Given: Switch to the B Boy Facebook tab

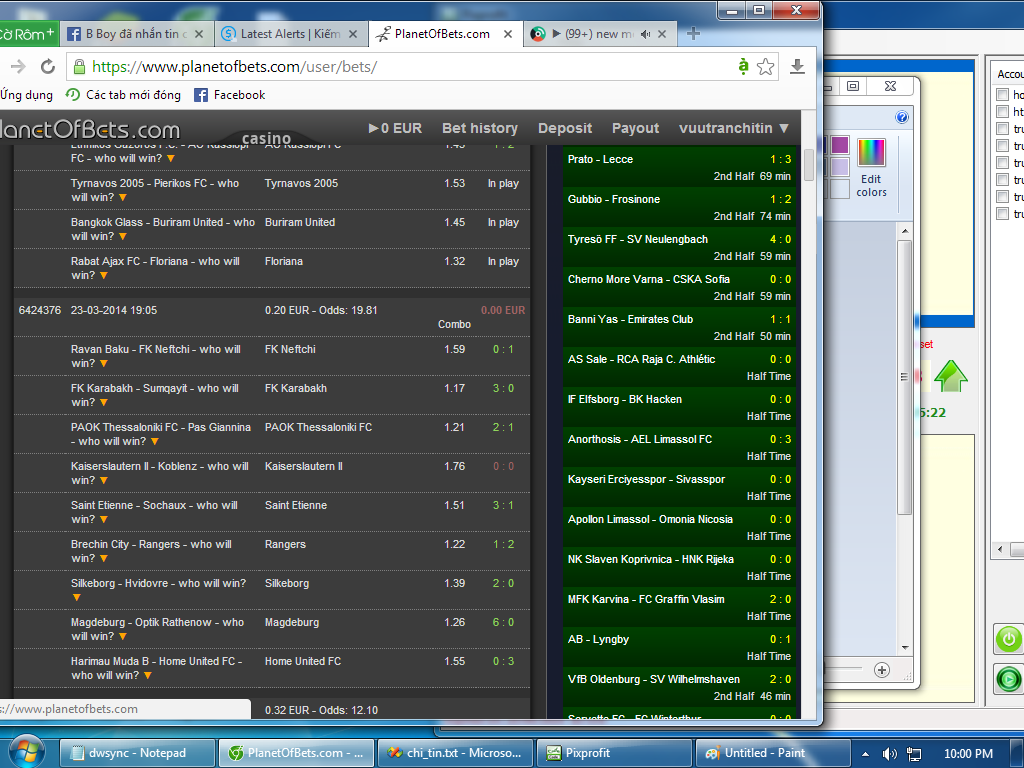Looking at the screenshot, I should pyautogui.click(x=138, y=34).
